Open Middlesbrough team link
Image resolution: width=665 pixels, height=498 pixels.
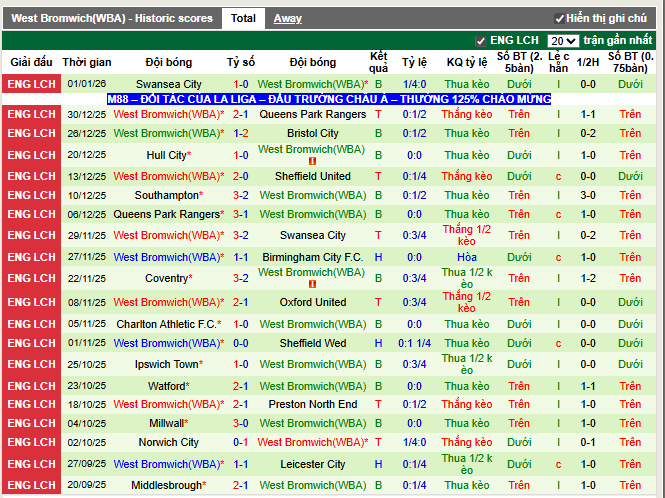click(x=166, y=485)
